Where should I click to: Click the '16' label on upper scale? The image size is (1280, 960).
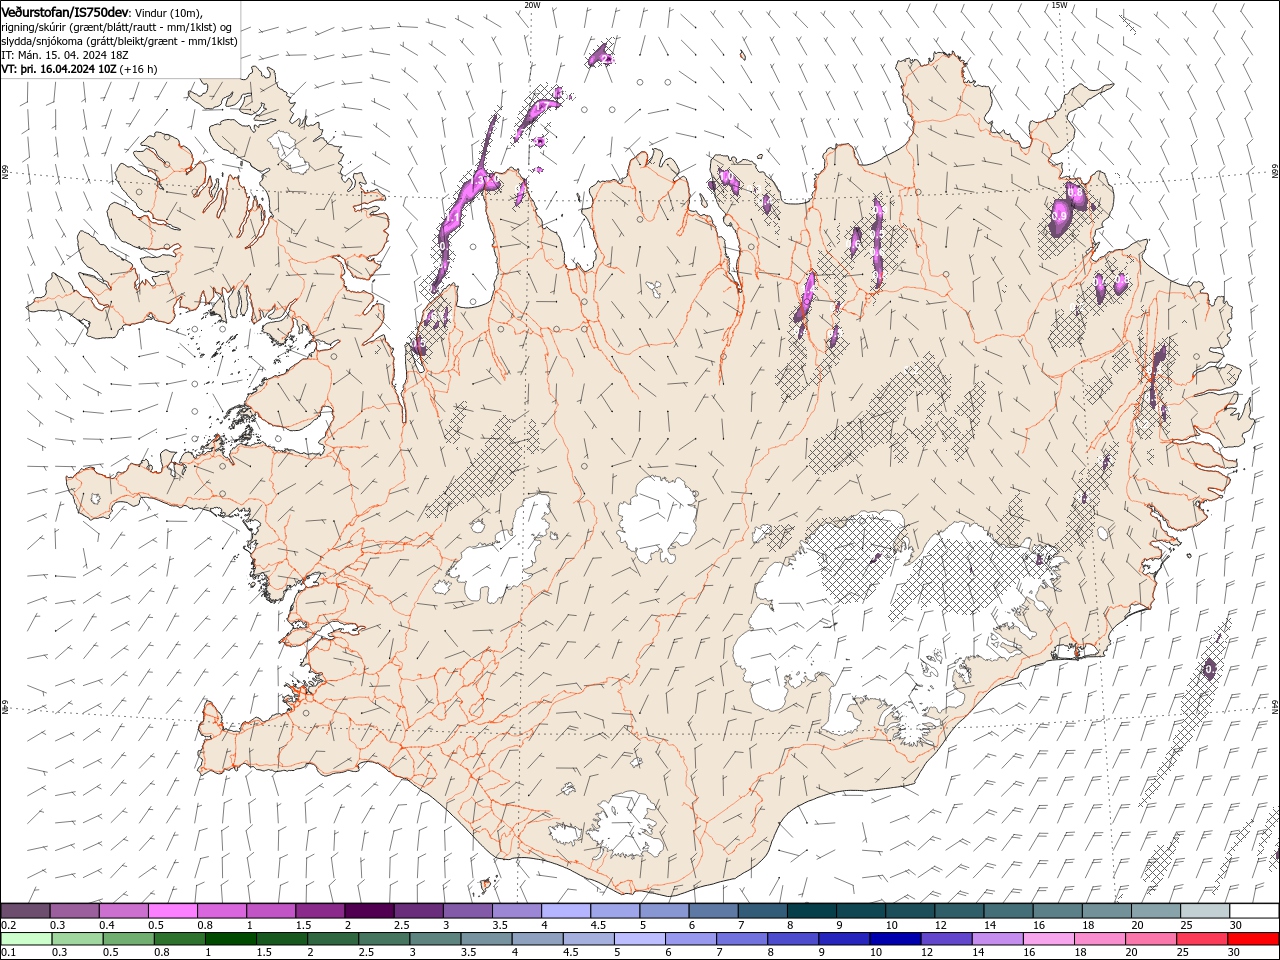[1038, 925]
